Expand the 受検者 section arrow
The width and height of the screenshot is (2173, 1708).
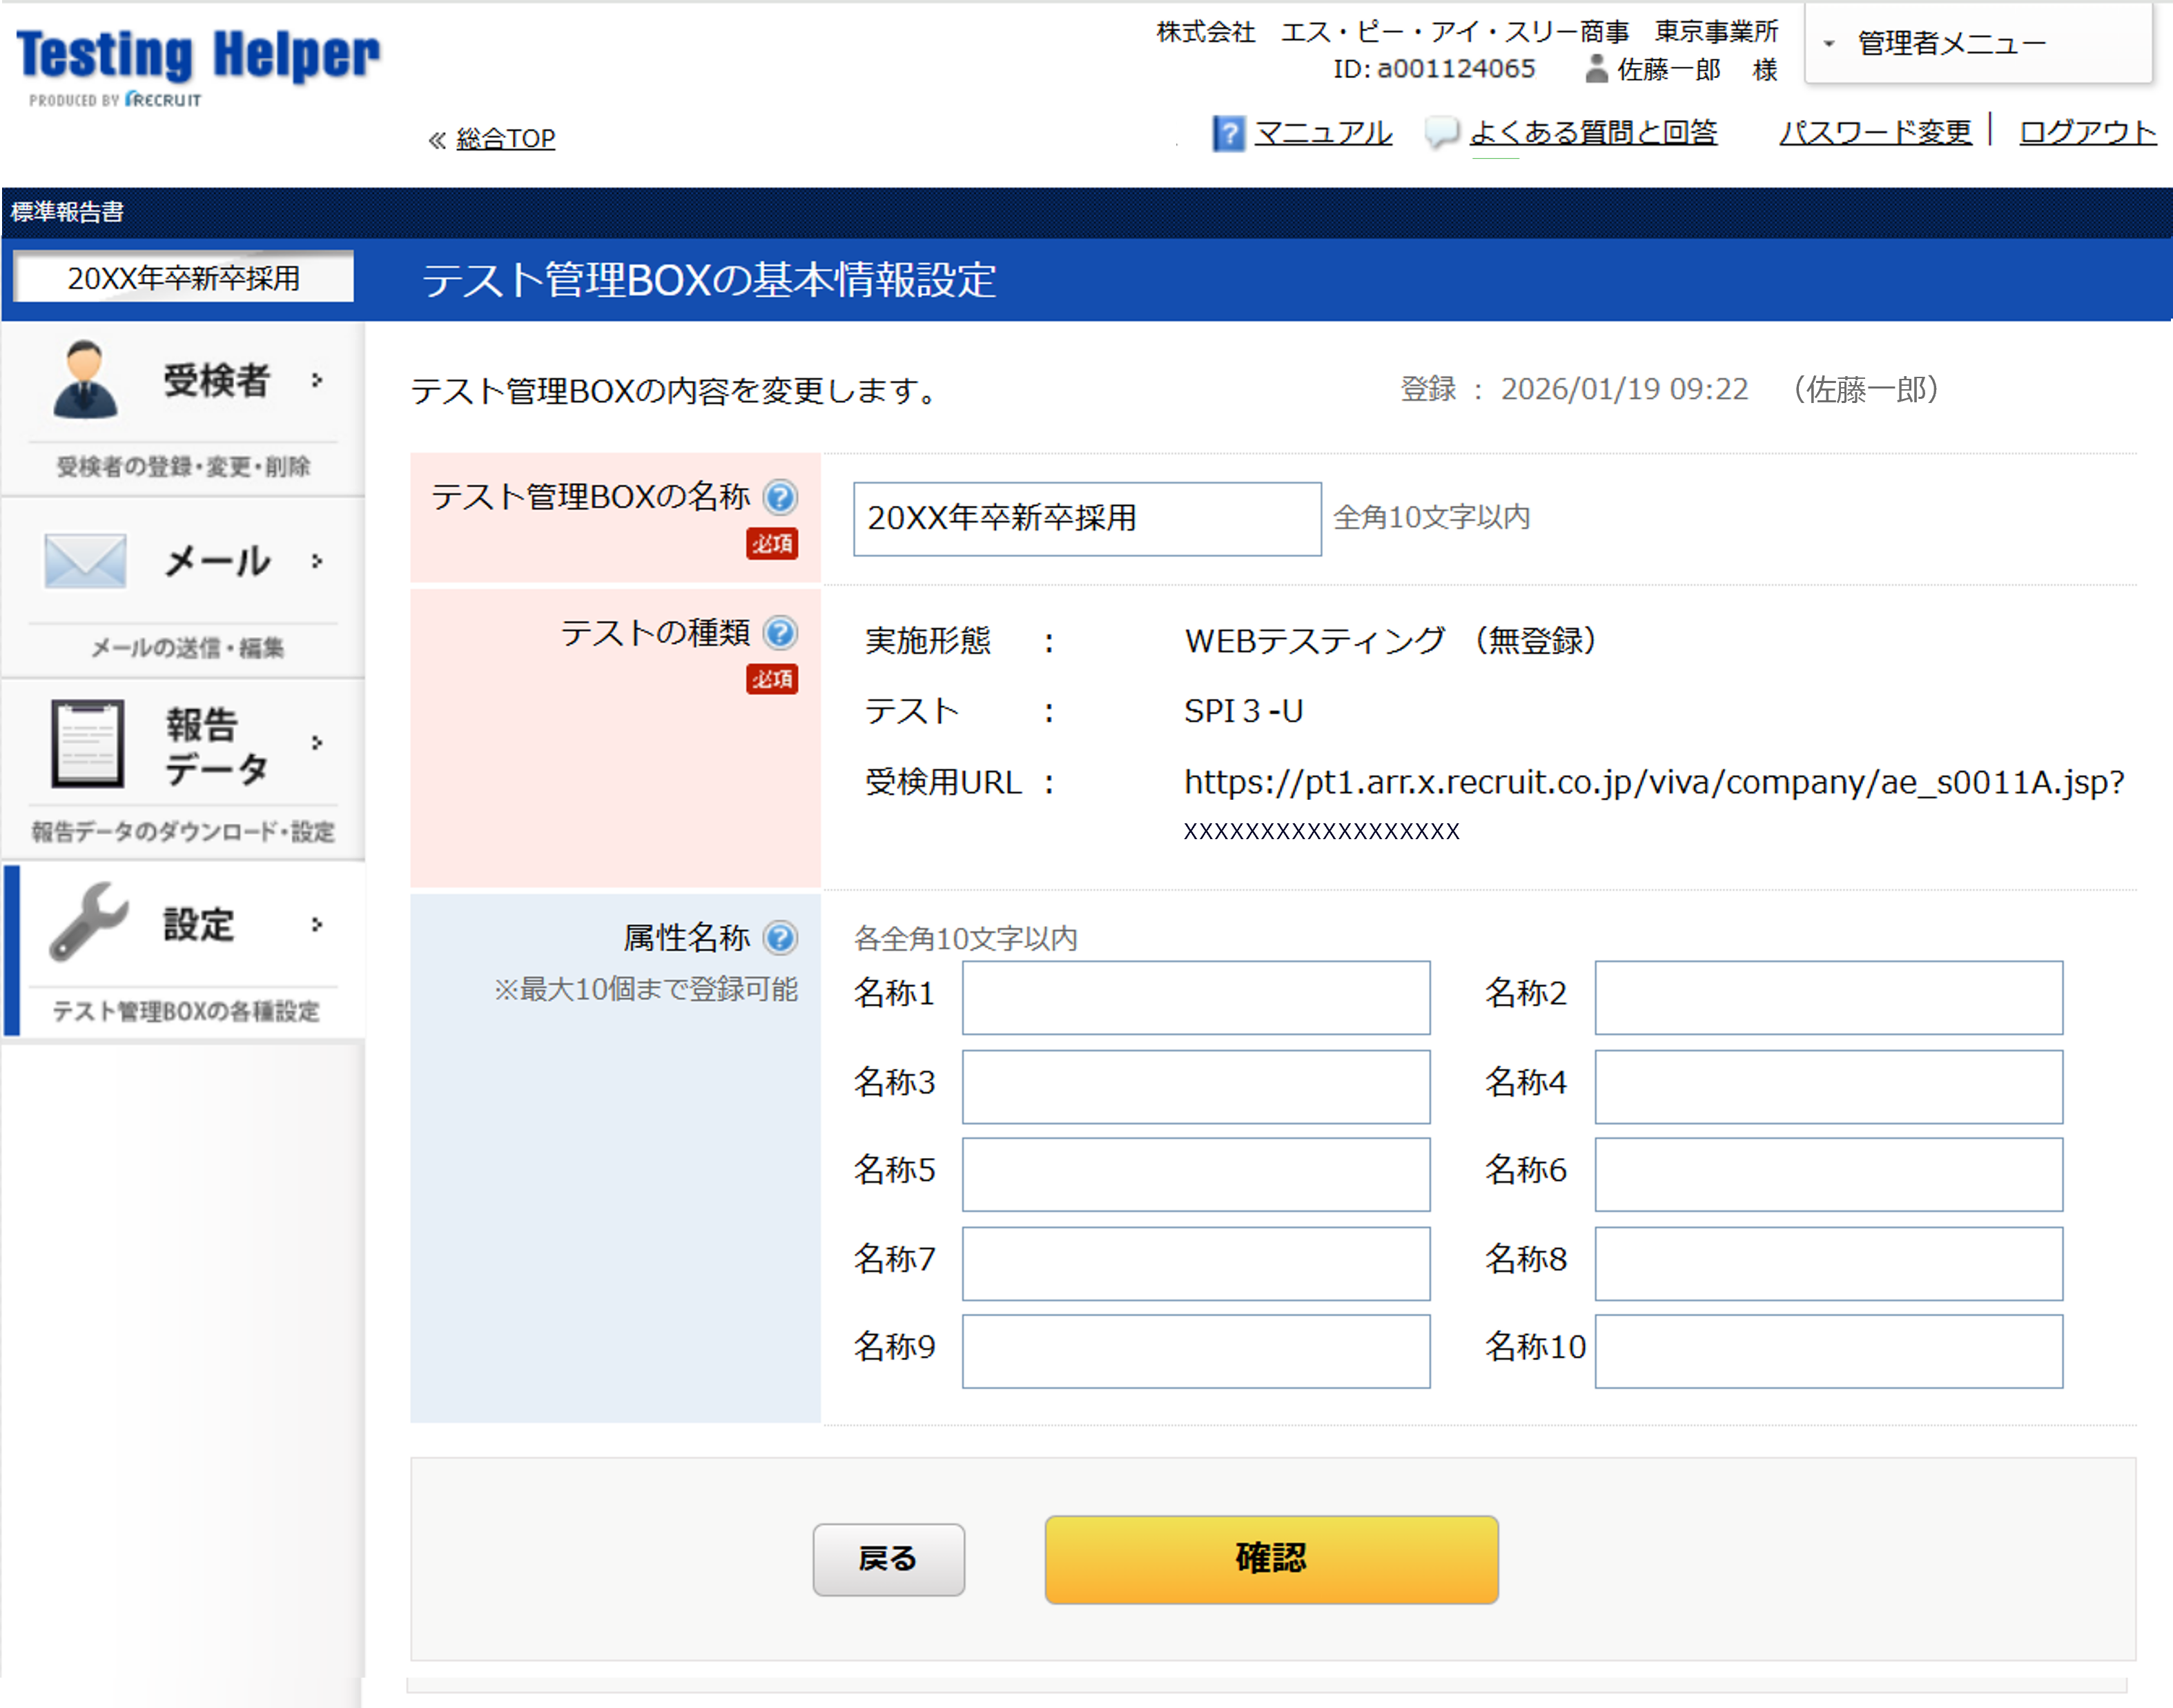coord(317,380)
